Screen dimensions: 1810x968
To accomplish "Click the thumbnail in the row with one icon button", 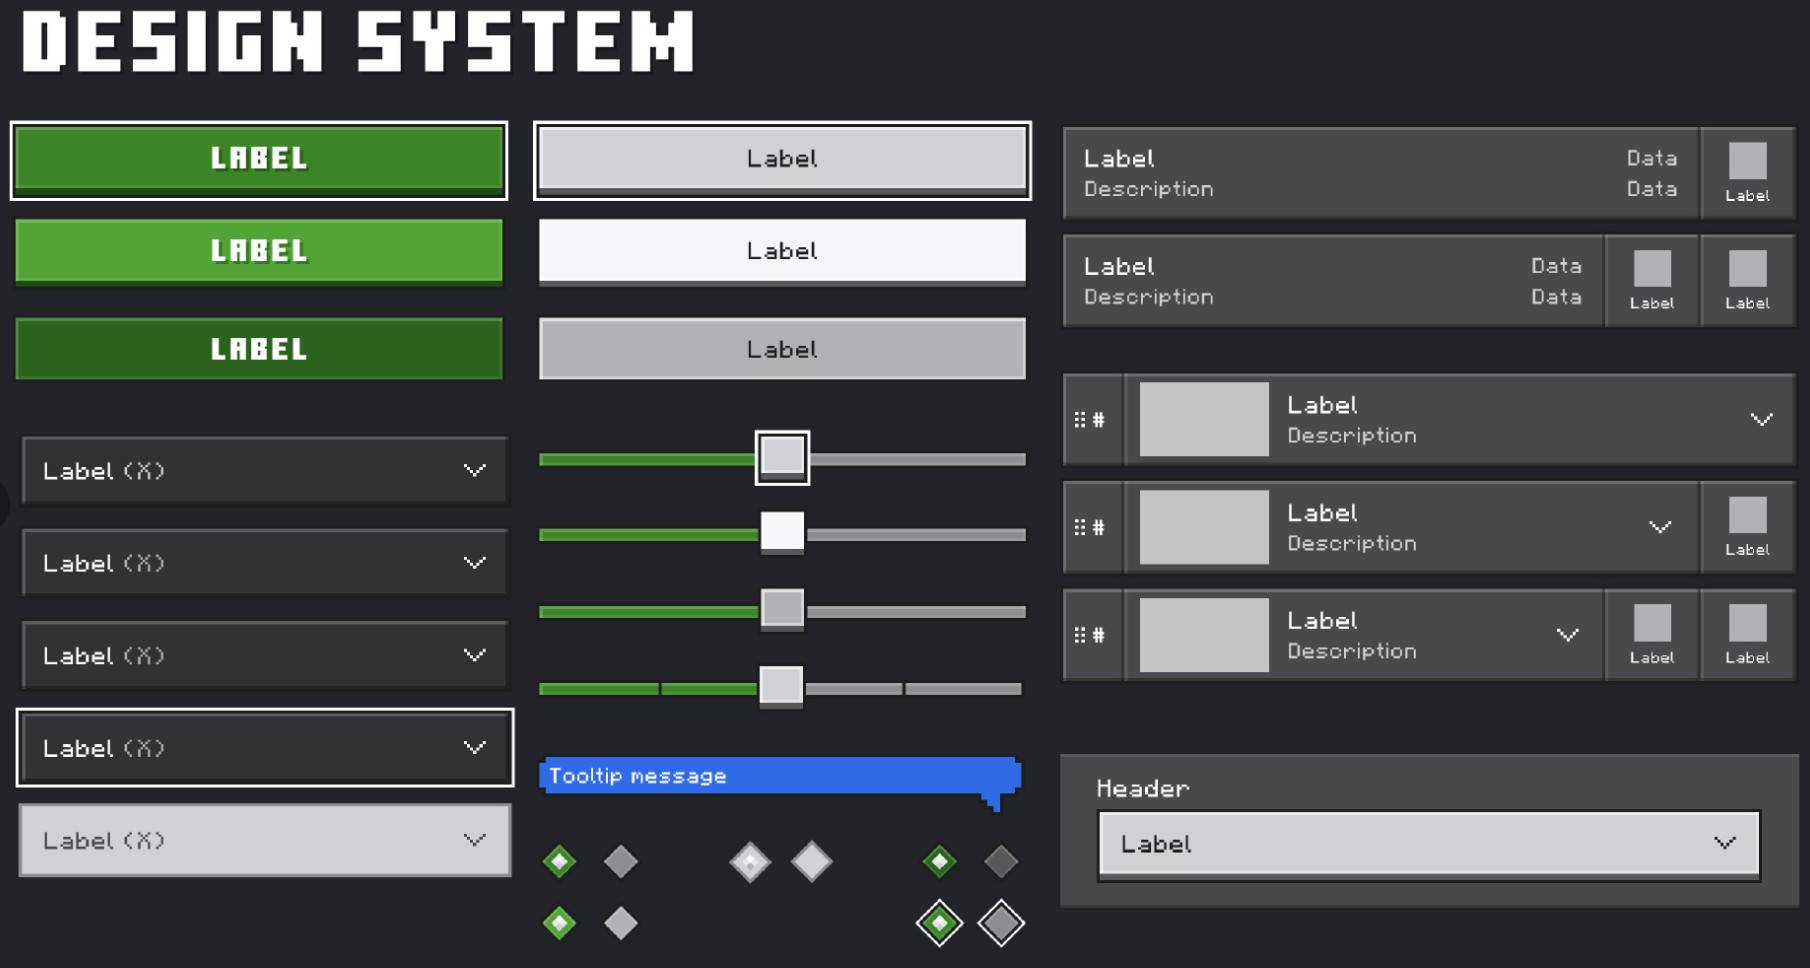I will point(1204,527).
